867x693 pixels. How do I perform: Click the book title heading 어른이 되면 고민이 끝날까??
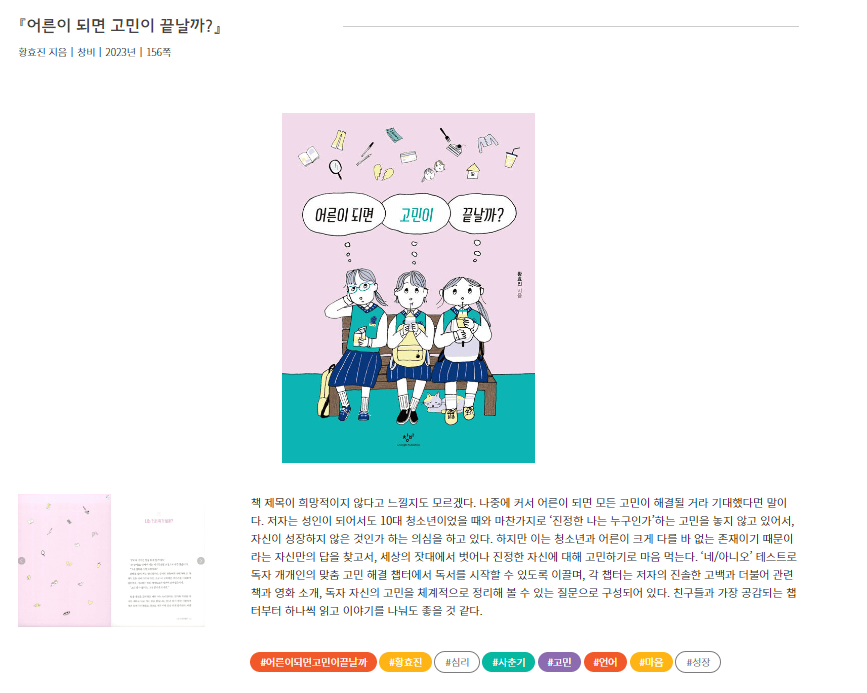tap(120, 26)
